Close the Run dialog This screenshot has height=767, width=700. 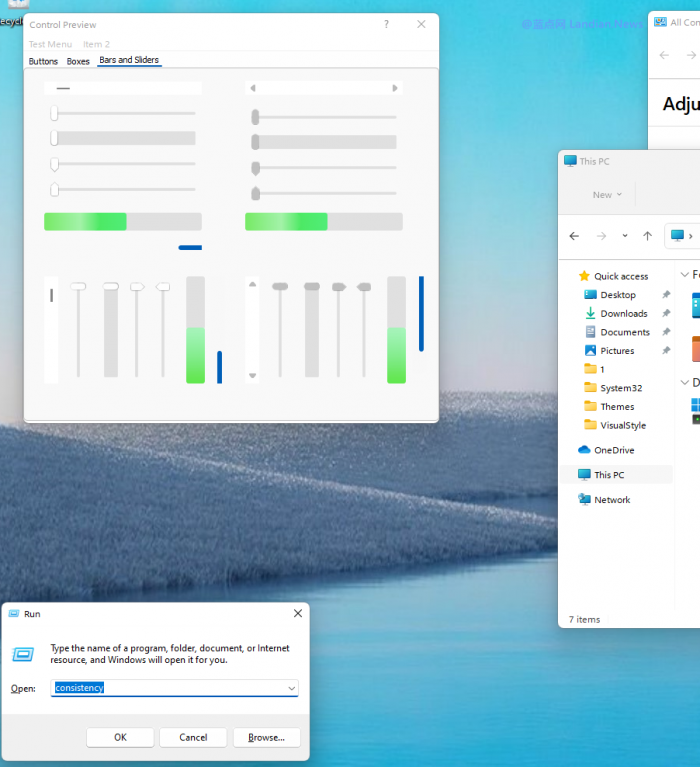click(297, 613)
